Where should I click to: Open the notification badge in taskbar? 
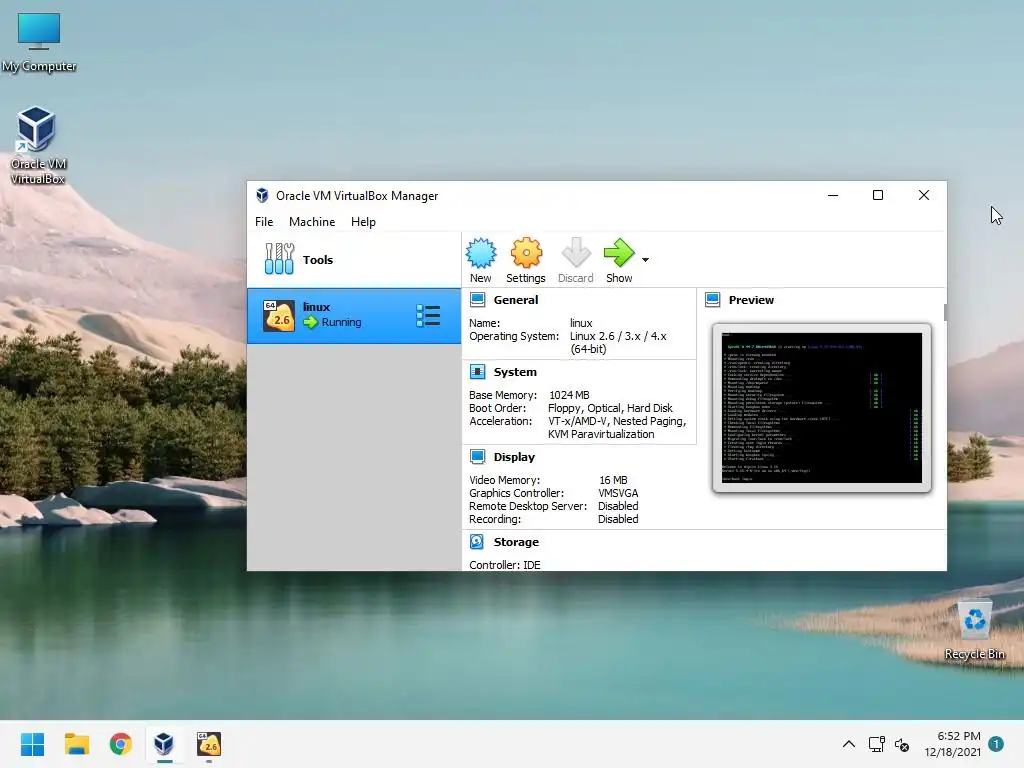[996, 744]
